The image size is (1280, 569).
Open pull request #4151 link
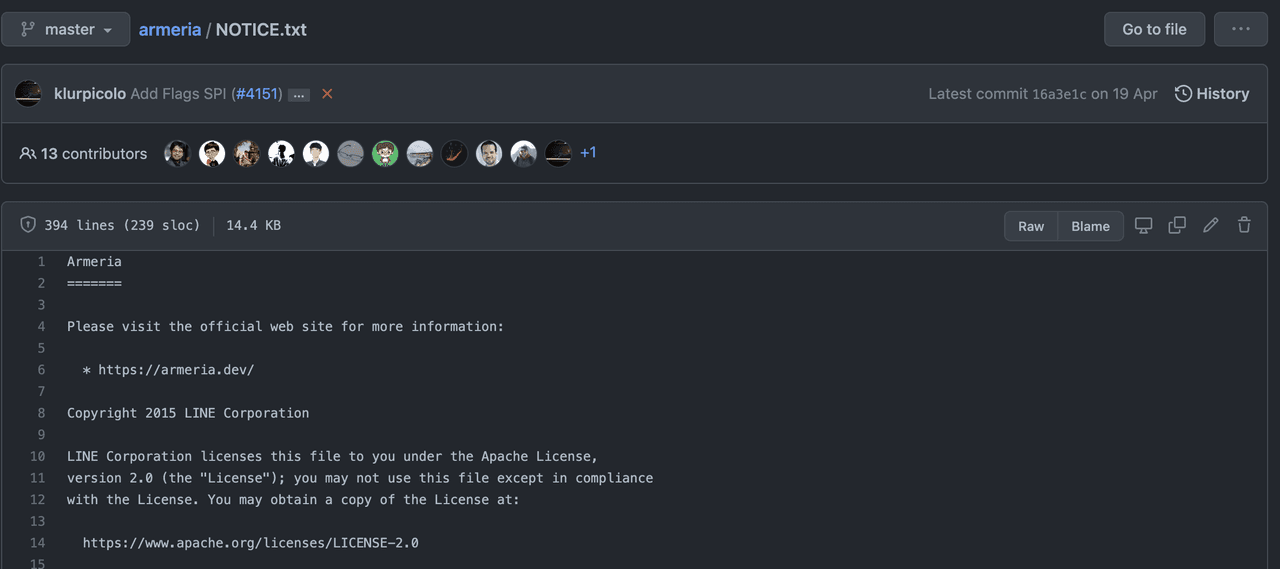(256, 93)
